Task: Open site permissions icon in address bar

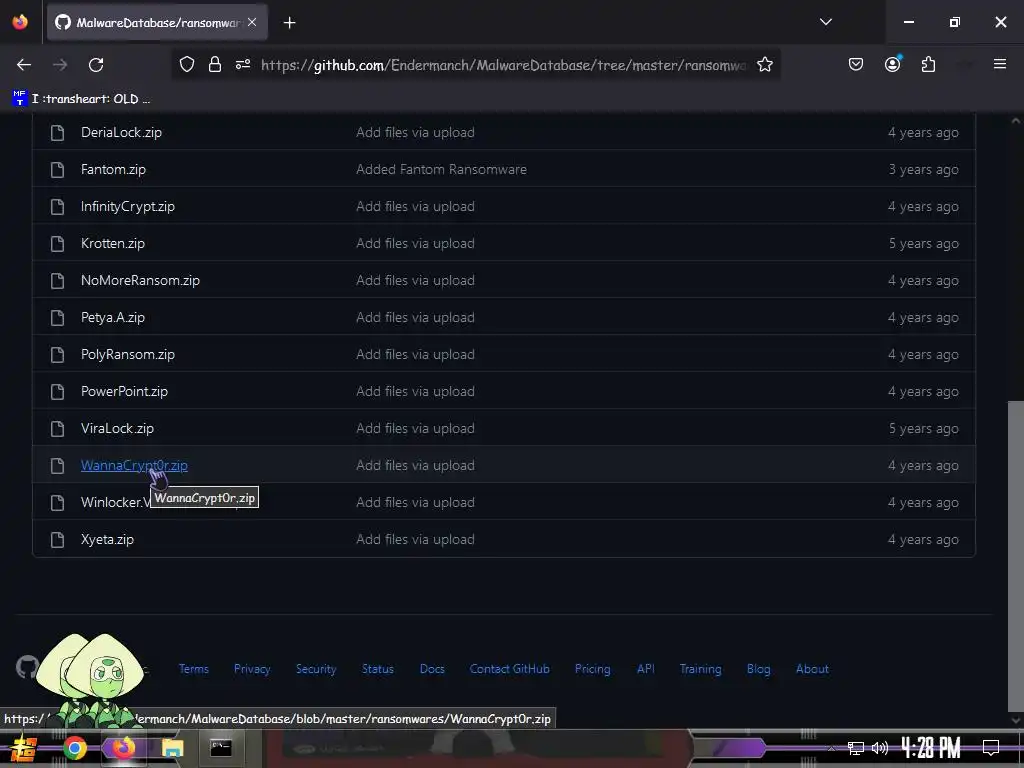Action: 243,65
